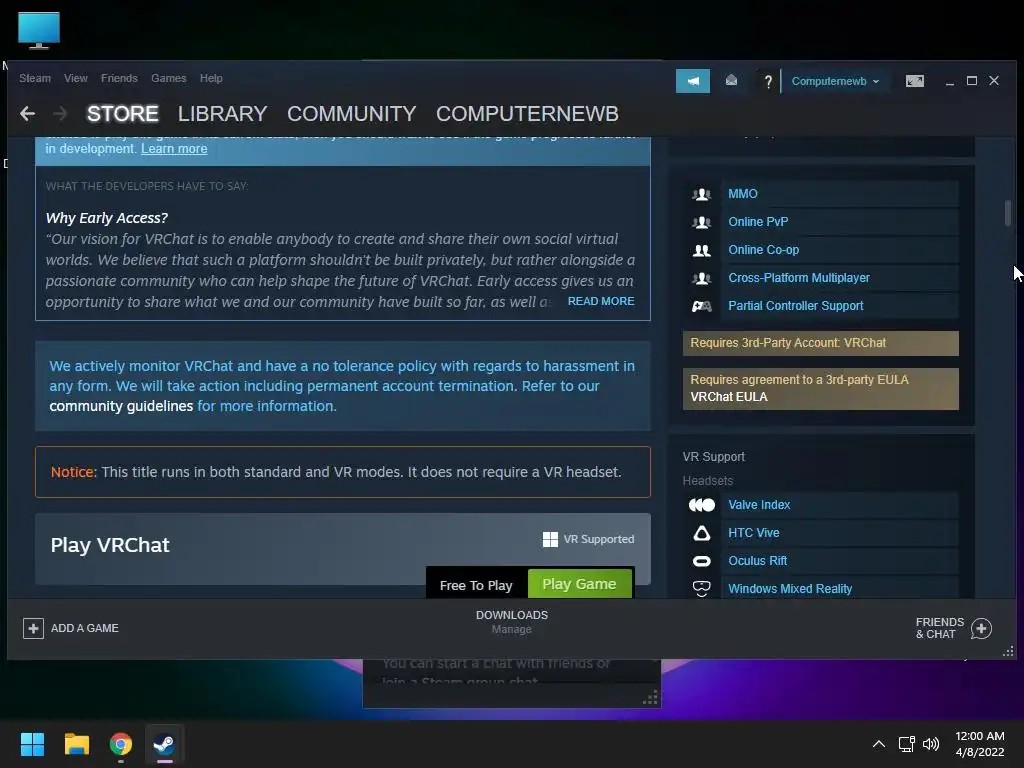Click the store page vertical scrollbar thumb
The image size is (1024, 768).
pyautogui.click(x=1008, y=214)
